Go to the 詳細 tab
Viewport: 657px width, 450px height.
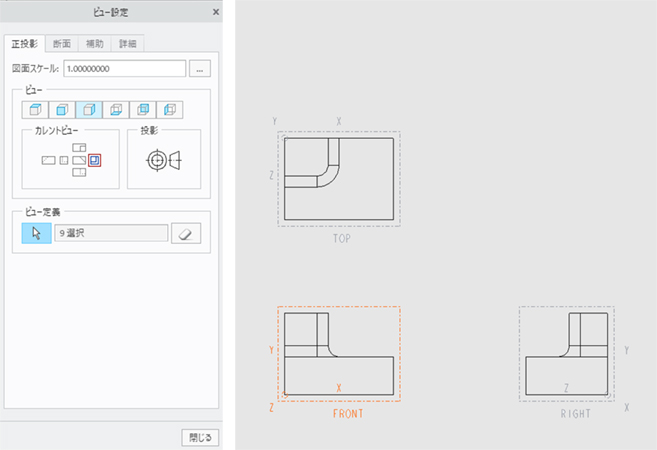coord(128,44)
